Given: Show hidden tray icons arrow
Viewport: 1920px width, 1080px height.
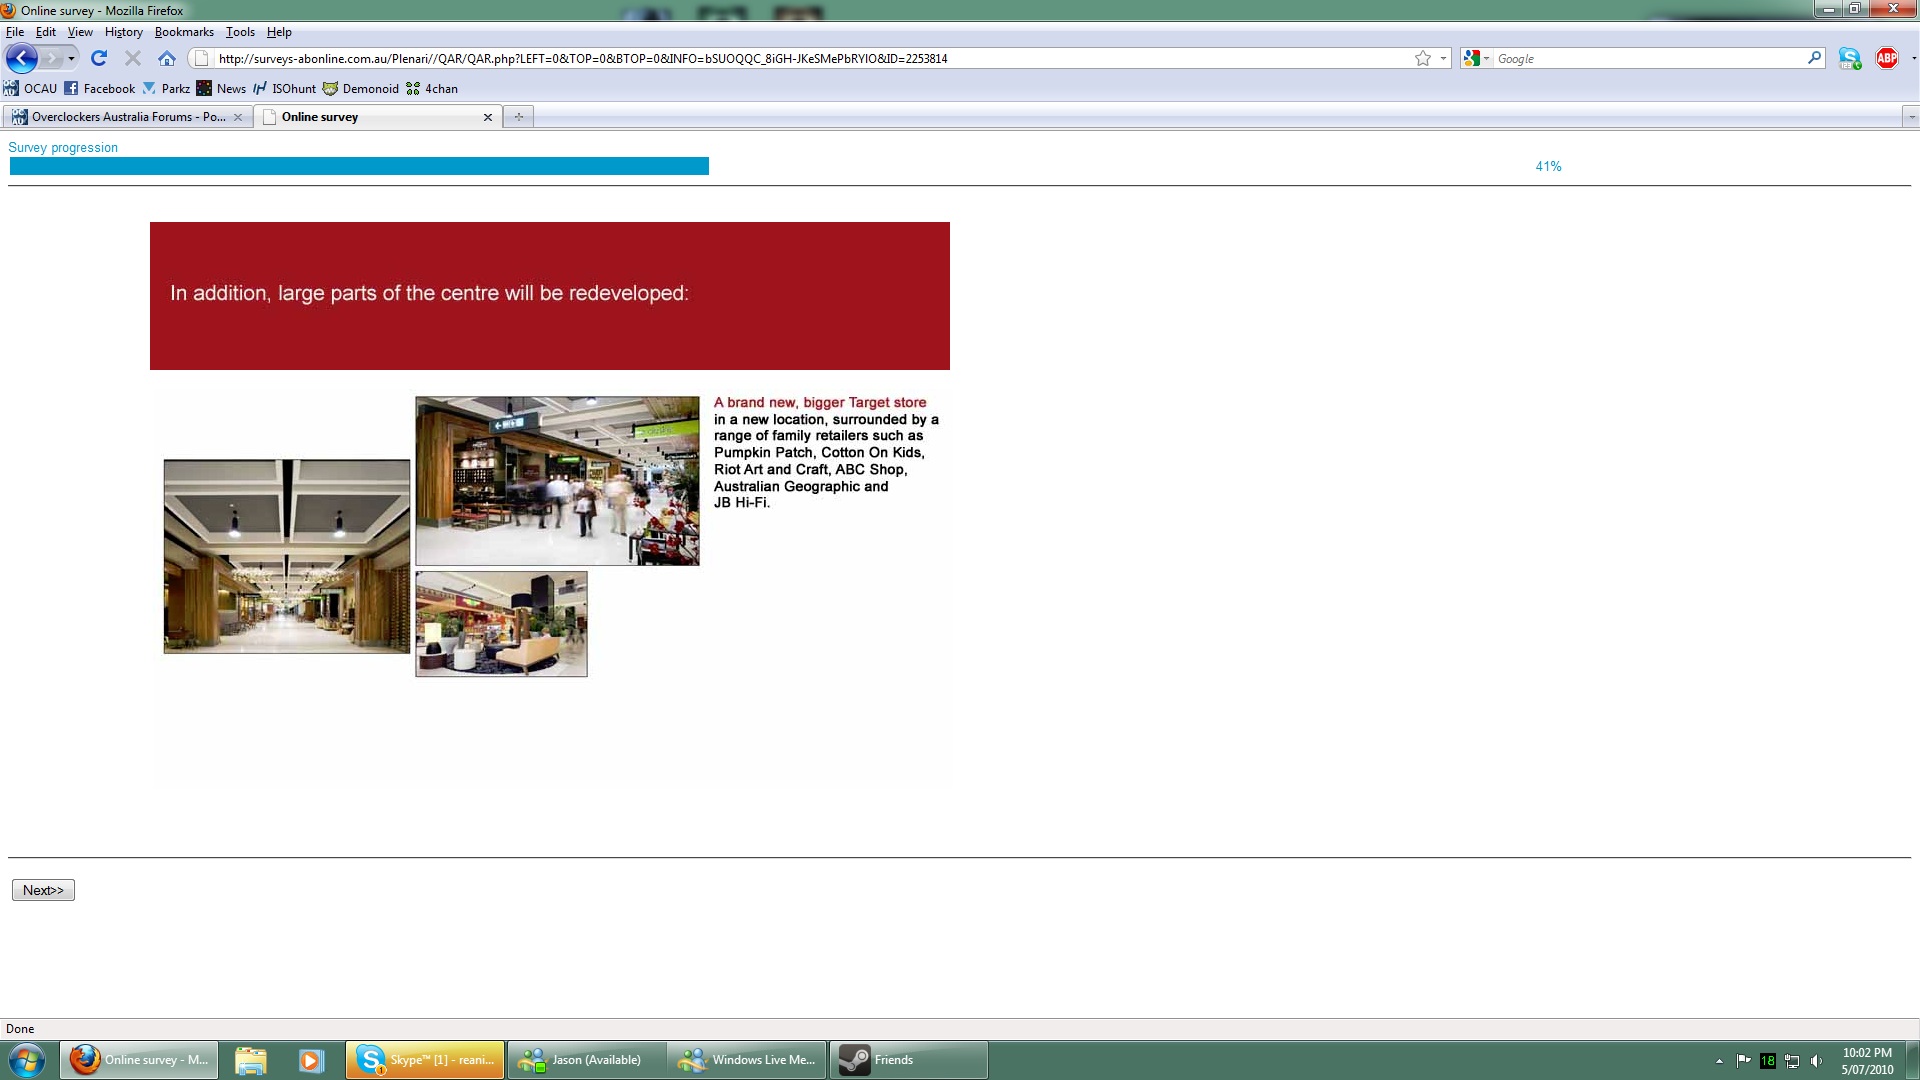Looking at the screenshot, I should (1719, 1061).
